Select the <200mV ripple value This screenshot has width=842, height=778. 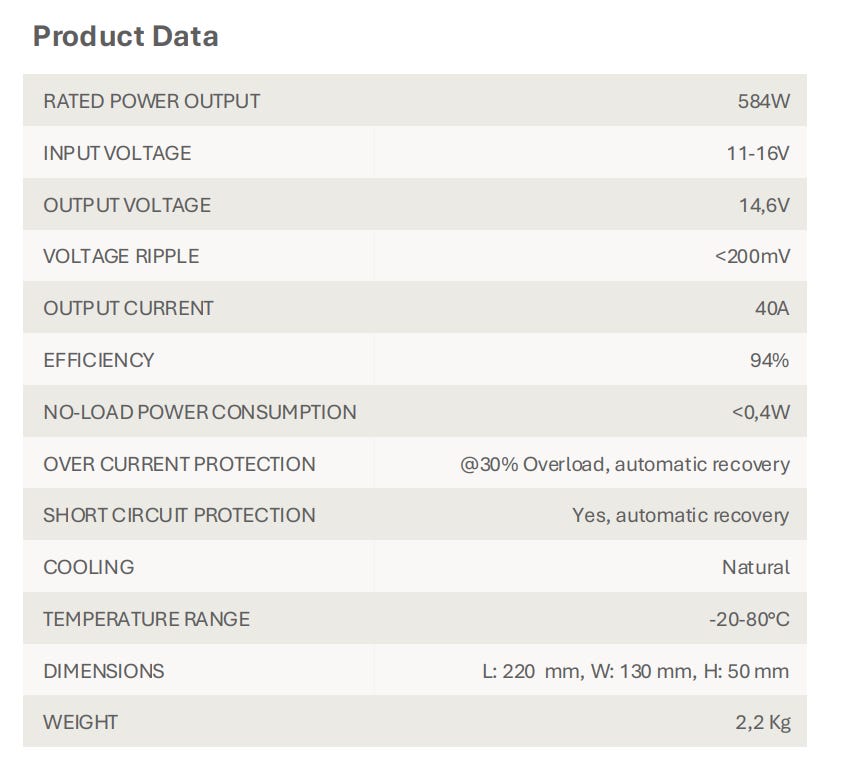coord(752,256)
